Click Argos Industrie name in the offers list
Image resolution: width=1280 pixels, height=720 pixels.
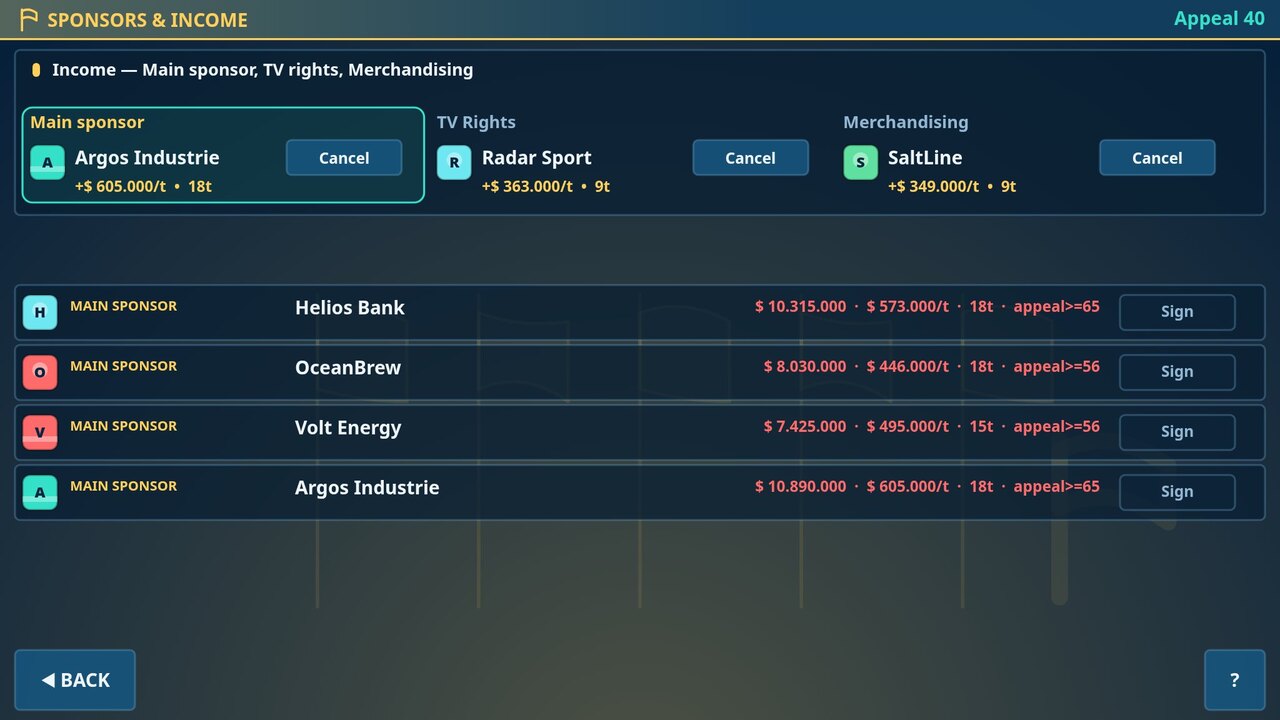point(367,488)
